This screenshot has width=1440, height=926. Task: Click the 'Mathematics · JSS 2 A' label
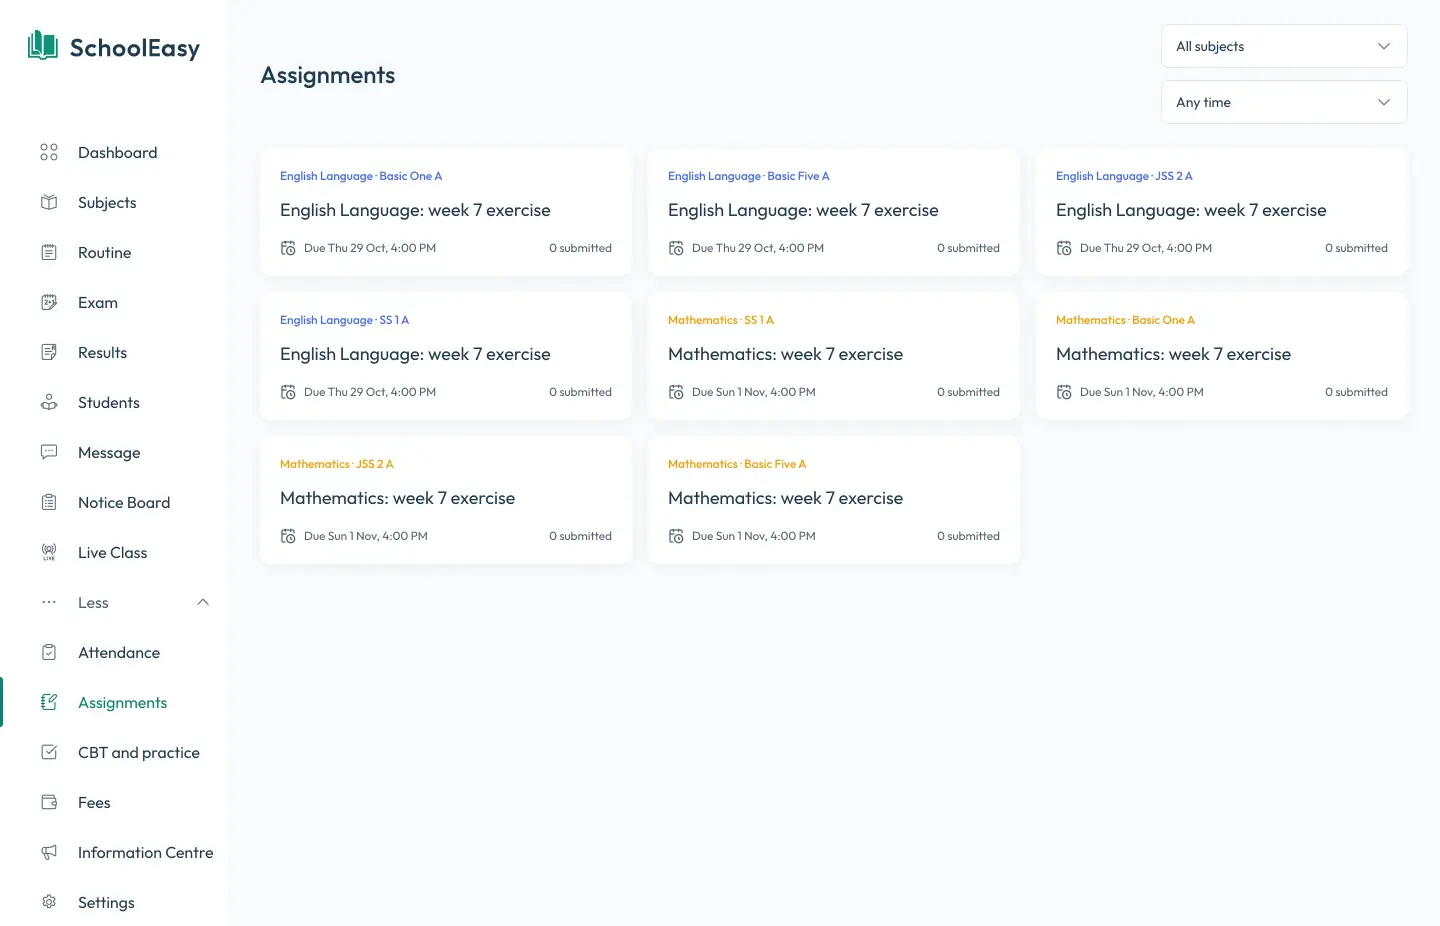coord(337,464)
